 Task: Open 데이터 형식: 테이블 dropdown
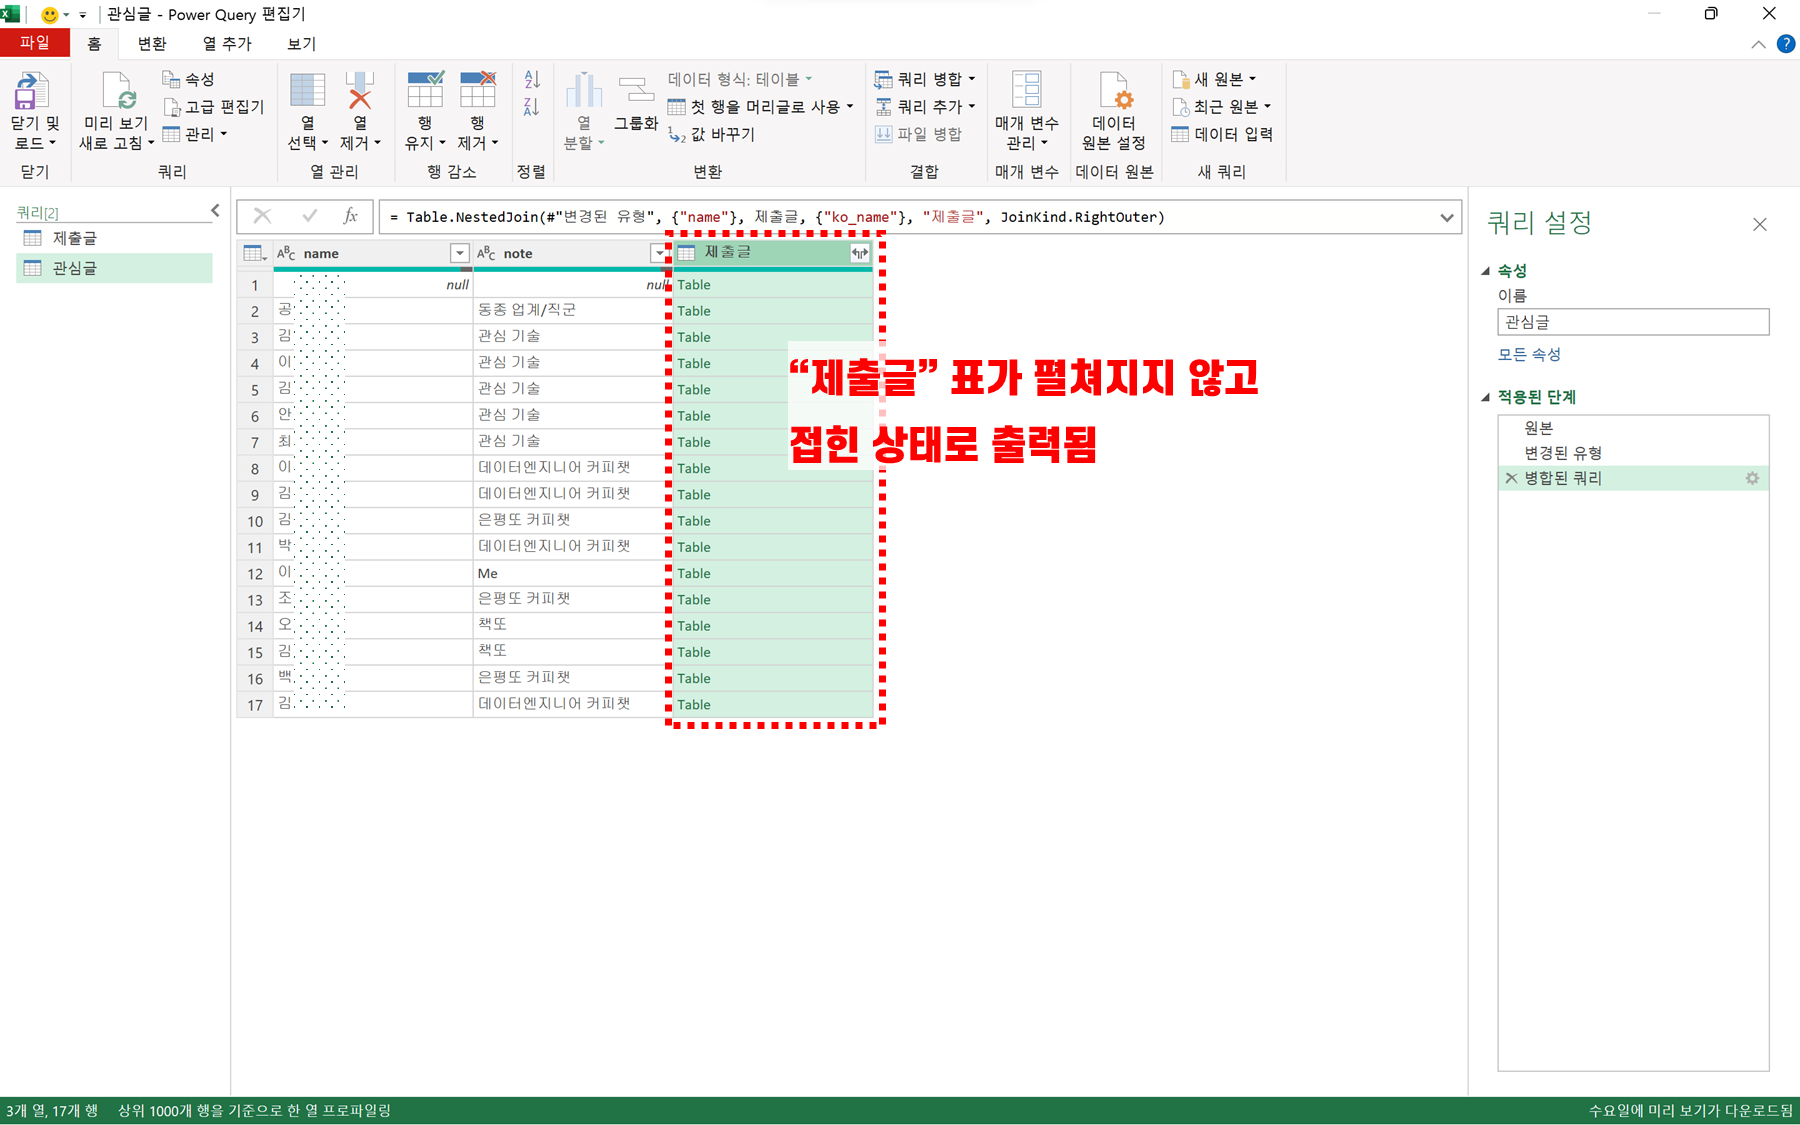[x=740, y=79]
